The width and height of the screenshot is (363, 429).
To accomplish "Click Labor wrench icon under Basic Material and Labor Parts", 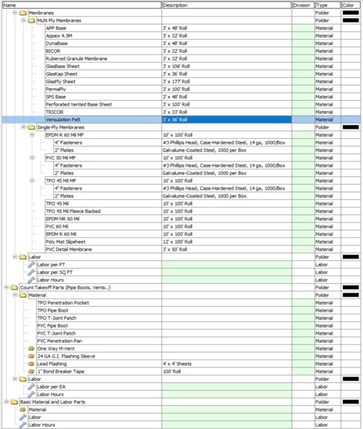I will 23,417.
